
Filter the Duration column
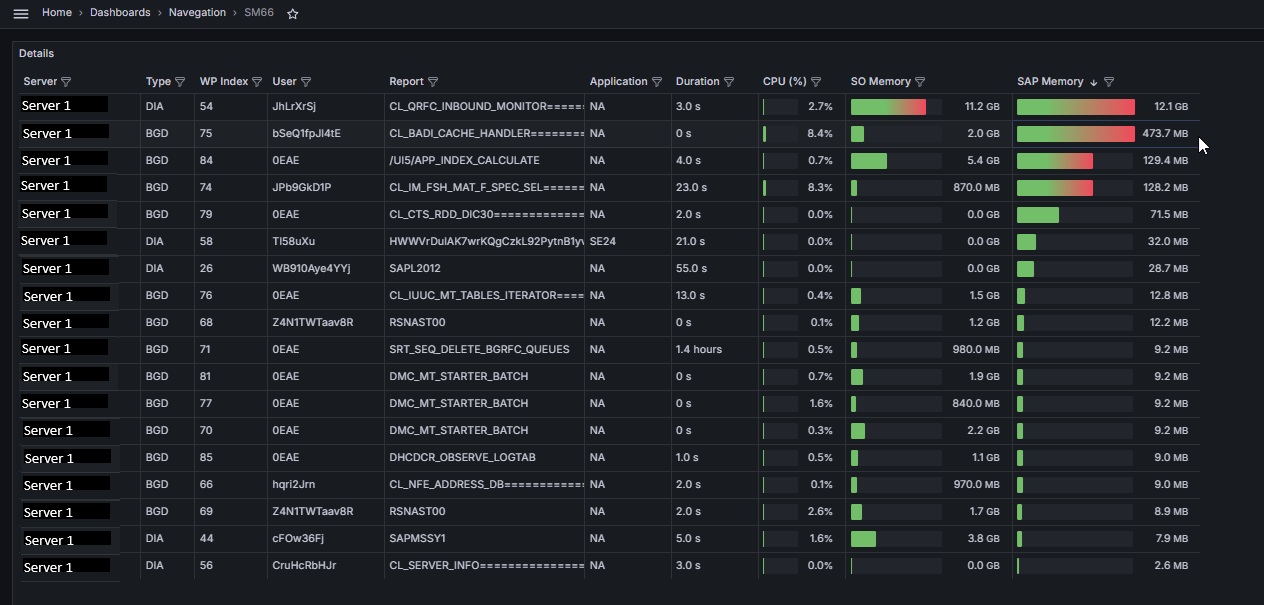(729, 82)
